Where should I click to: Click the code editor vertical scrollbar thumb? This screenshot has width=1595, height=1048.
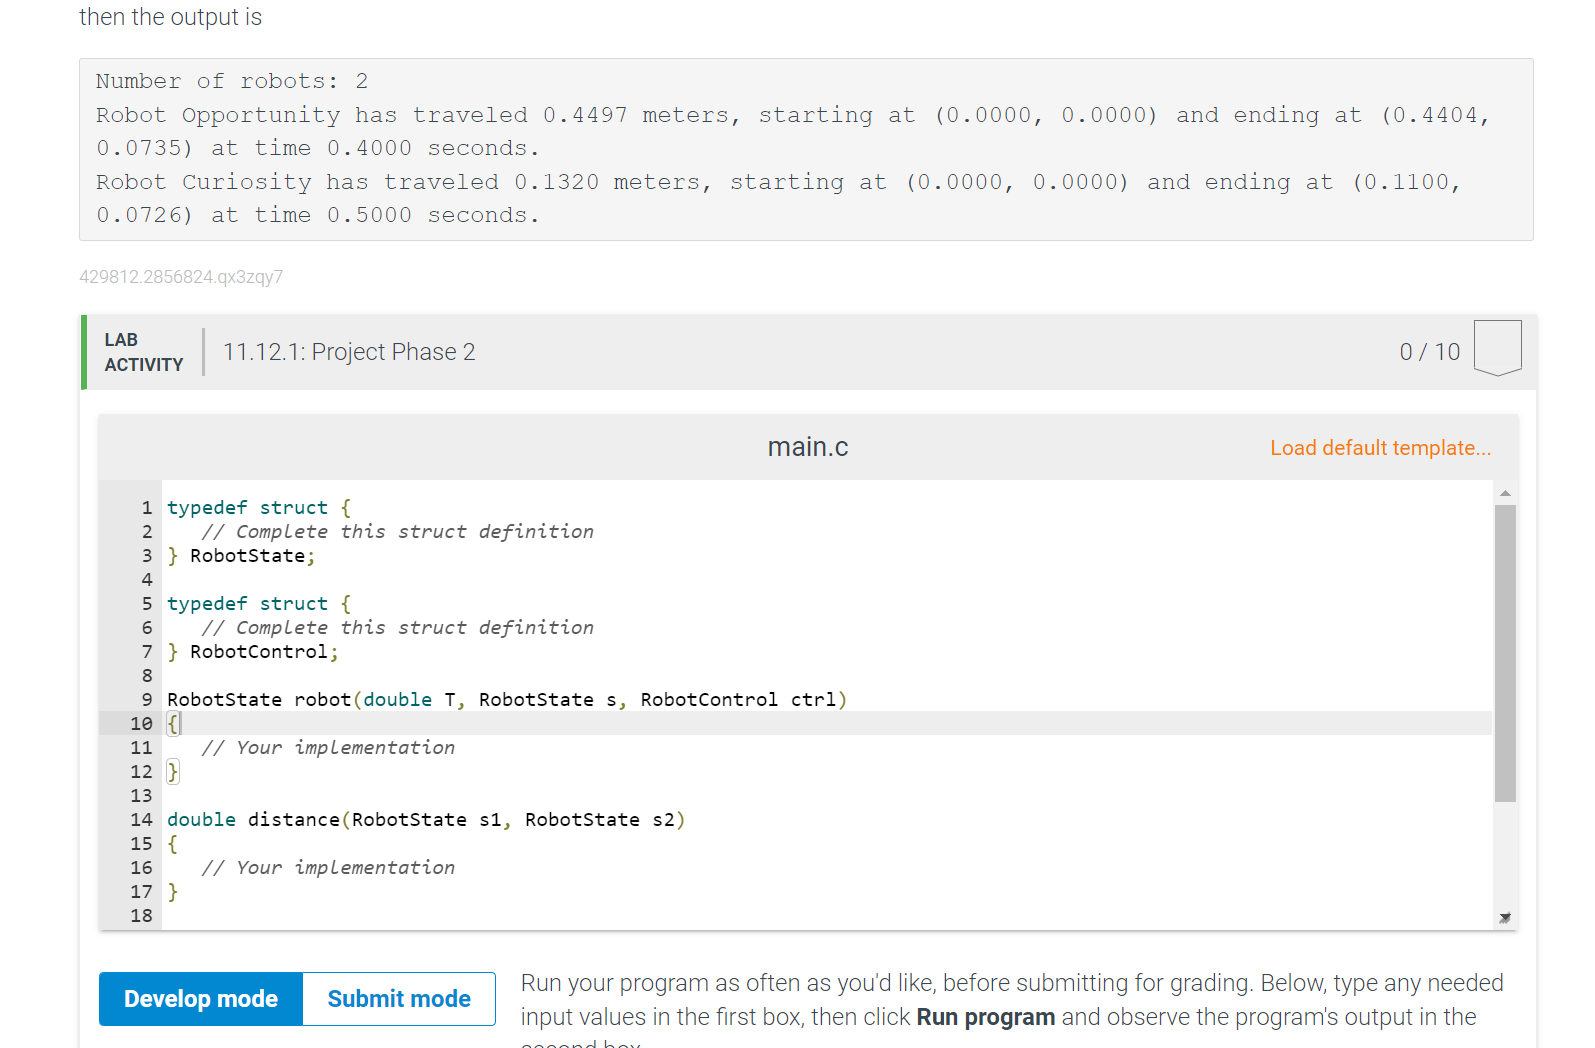[x=1505, y=652]
